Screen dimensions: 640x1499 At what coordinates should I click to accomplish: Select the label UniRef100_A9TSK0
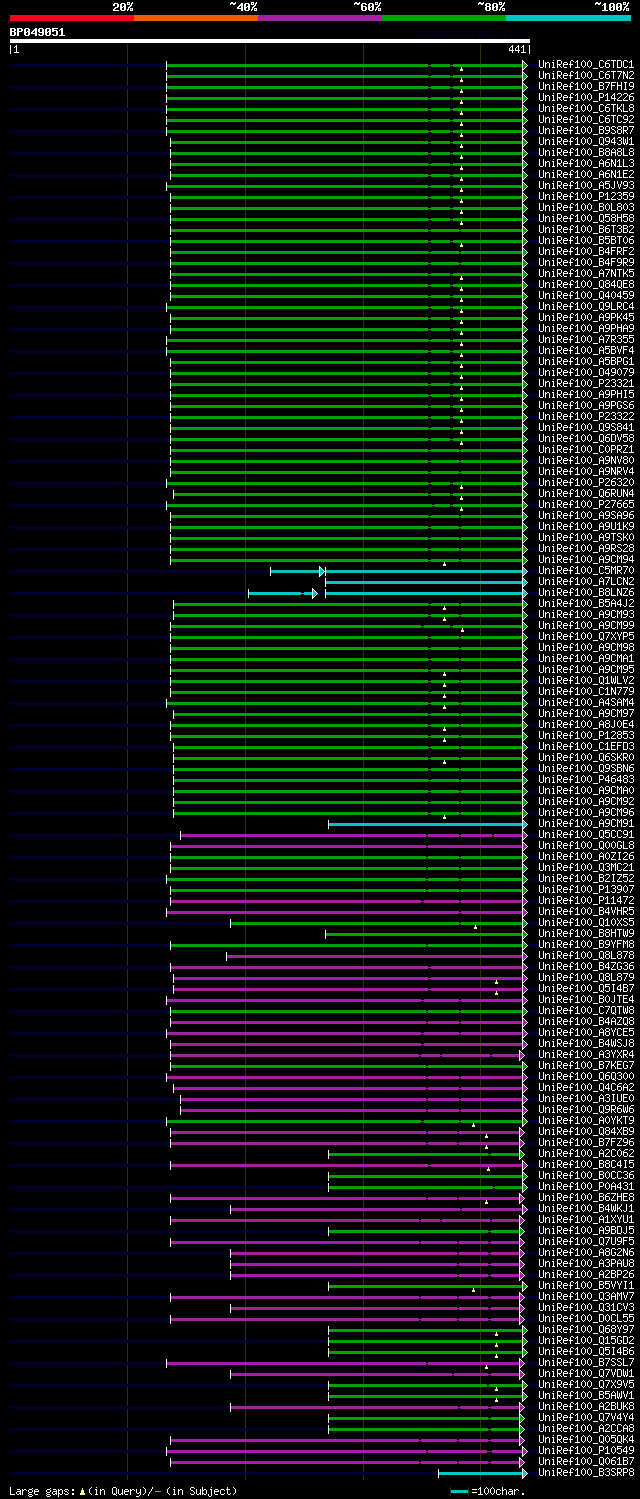pos(586,538)
